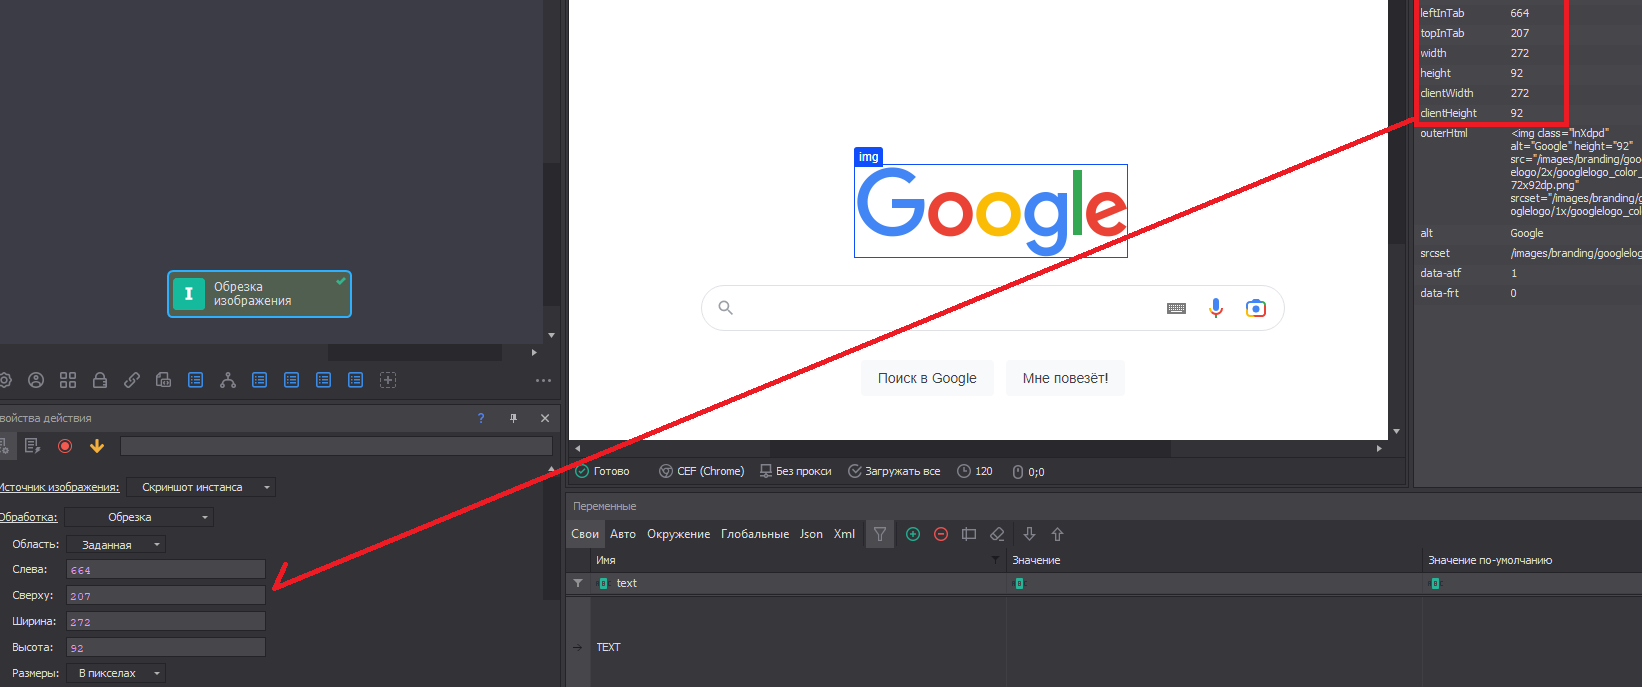
Task: Click the 'Источник изображения:' link label
Action: click(59, 487)
